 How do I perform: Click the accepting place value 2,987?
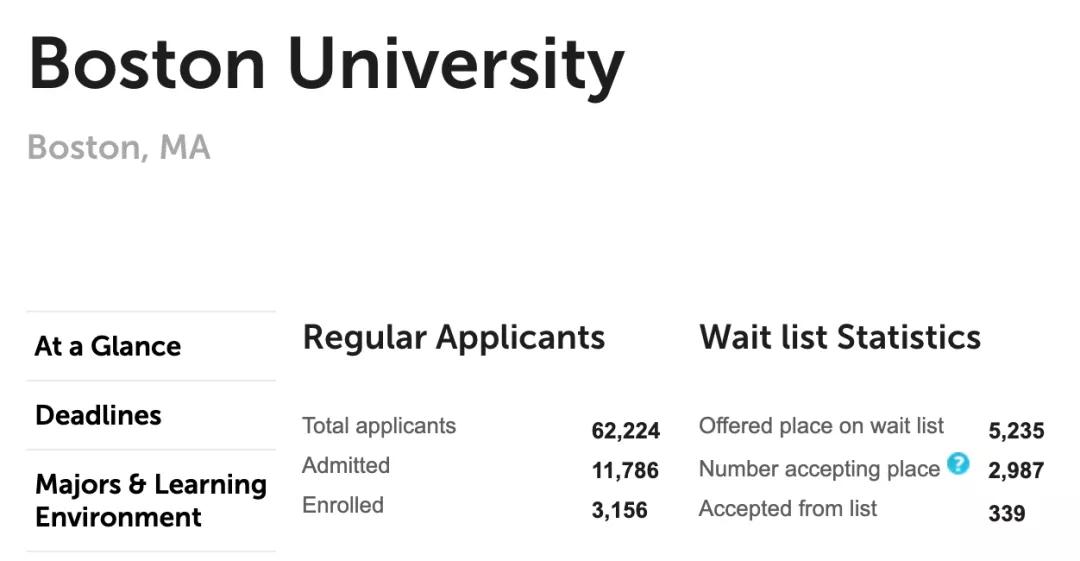(x=1016, y=470)
